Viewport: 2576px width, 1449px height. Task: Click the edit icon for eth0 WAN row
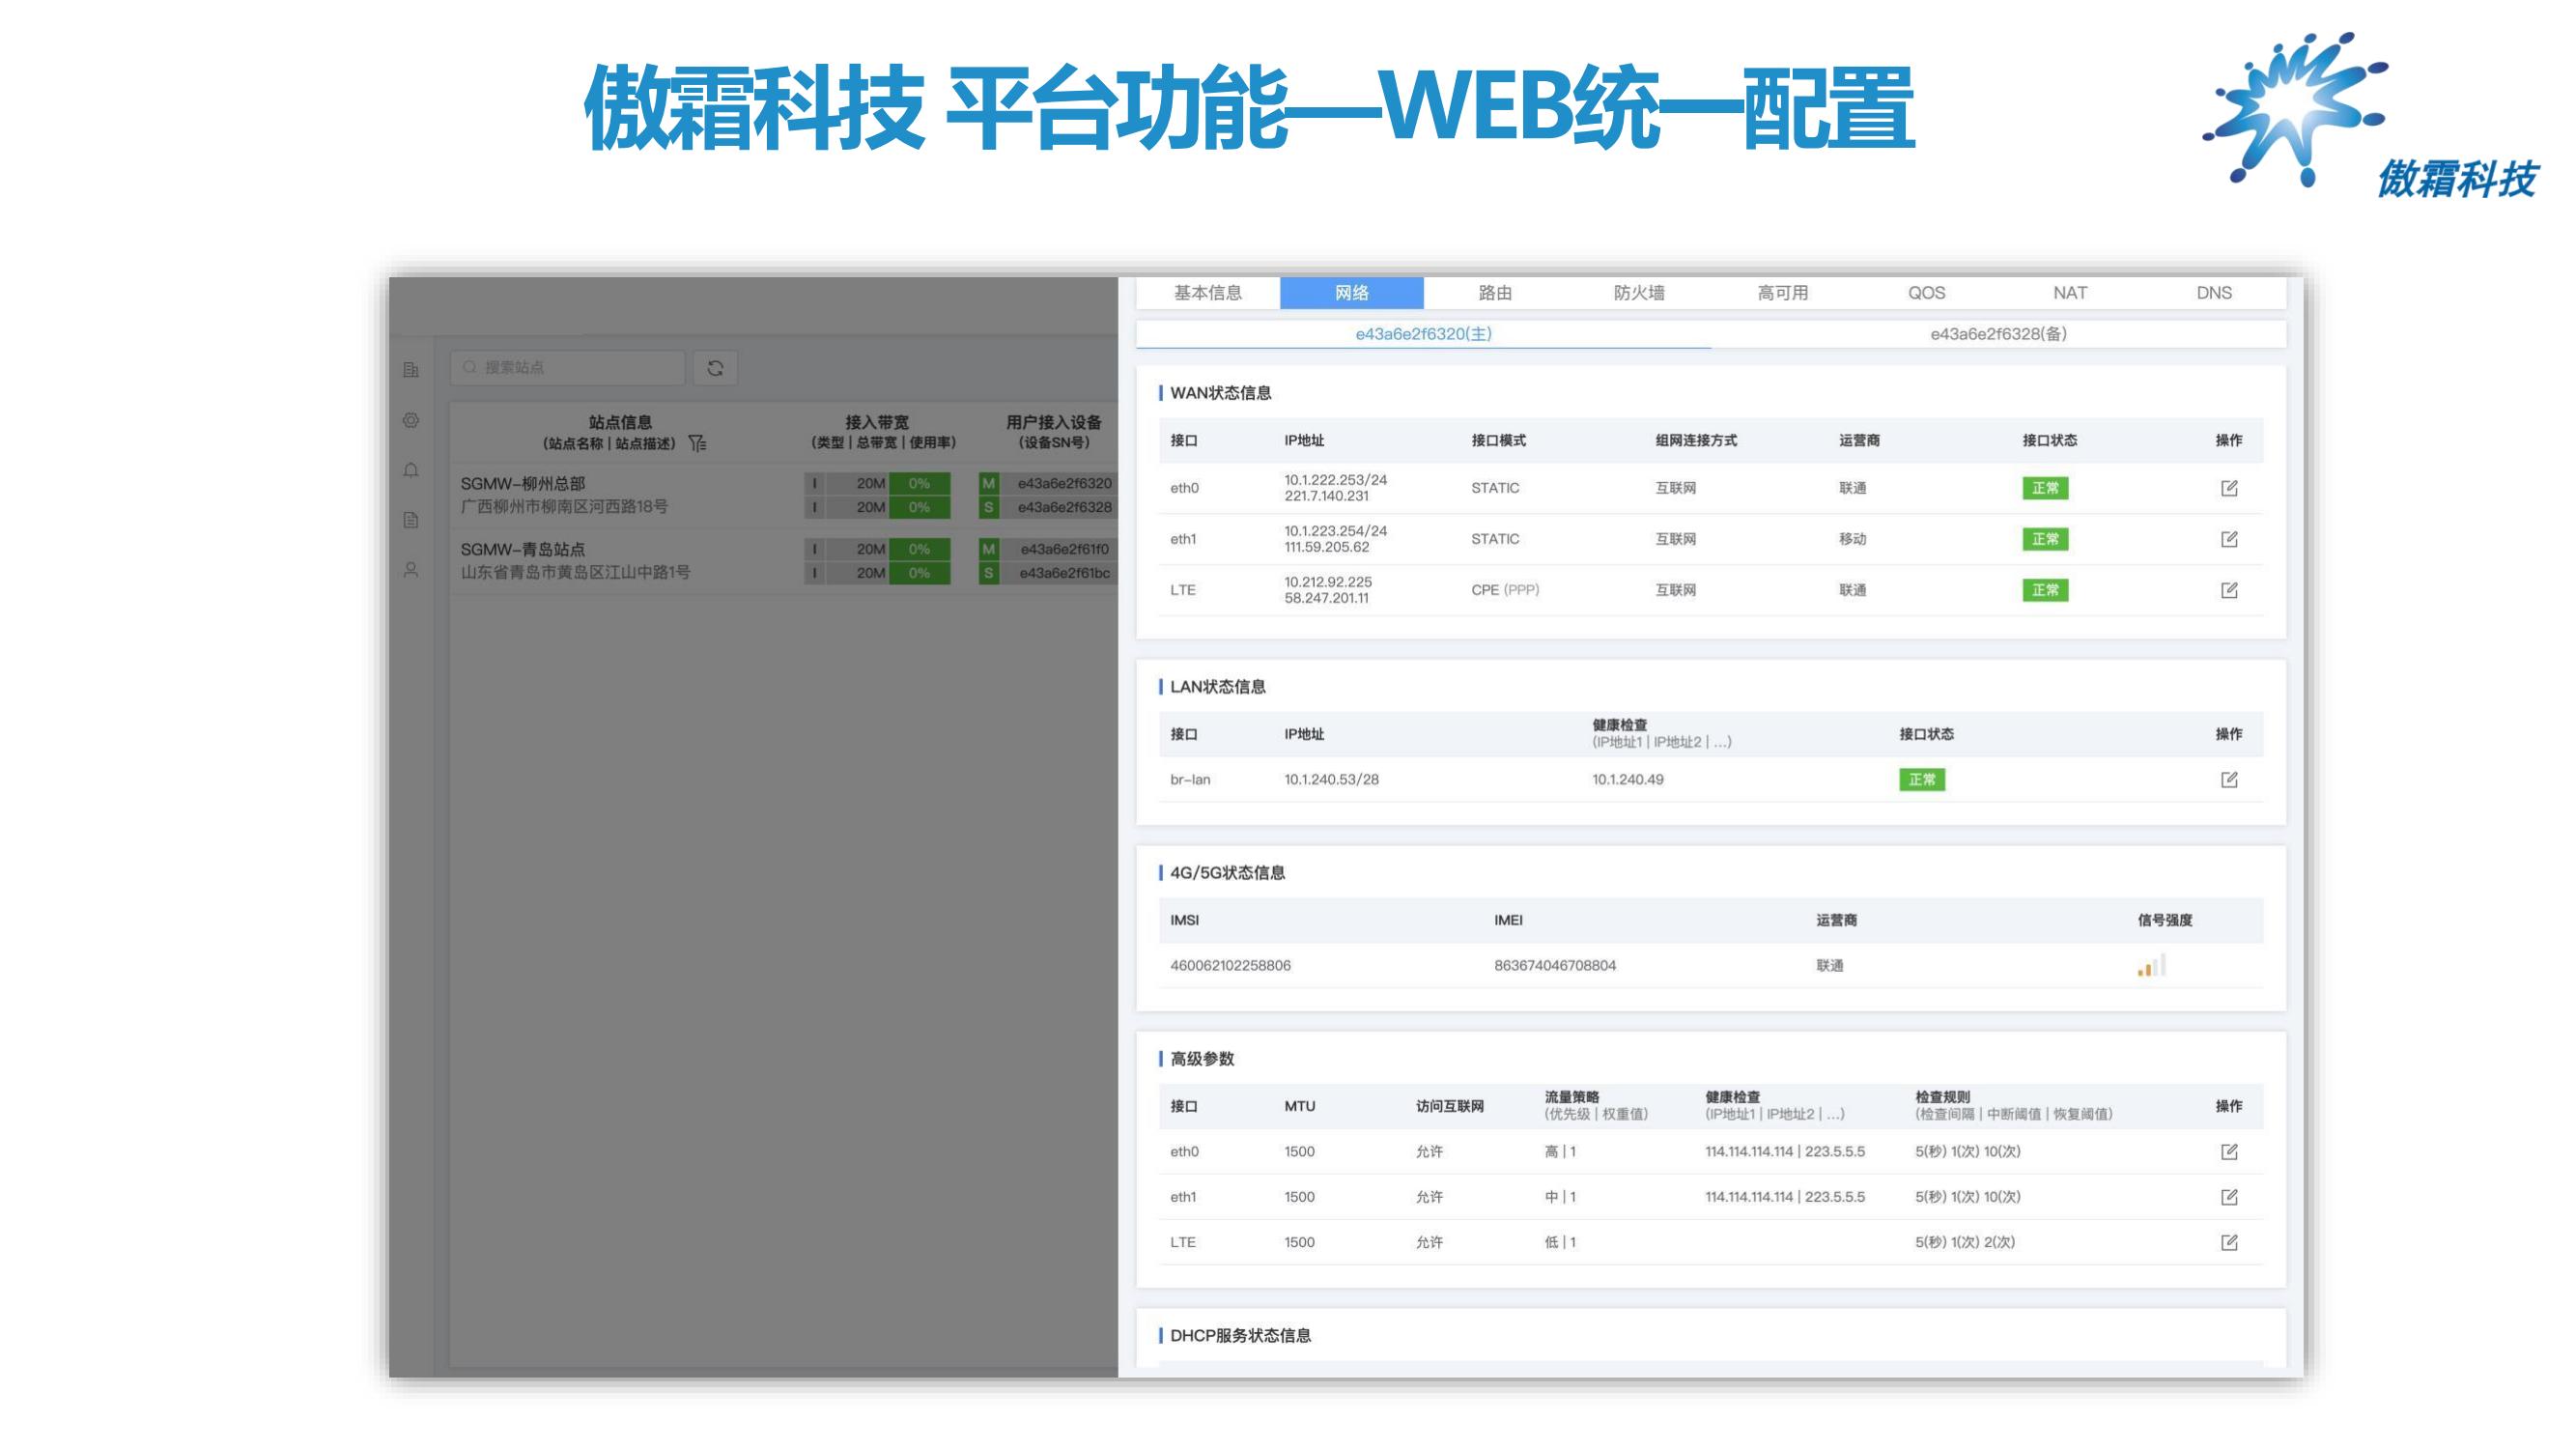(x=2228, y=488)
